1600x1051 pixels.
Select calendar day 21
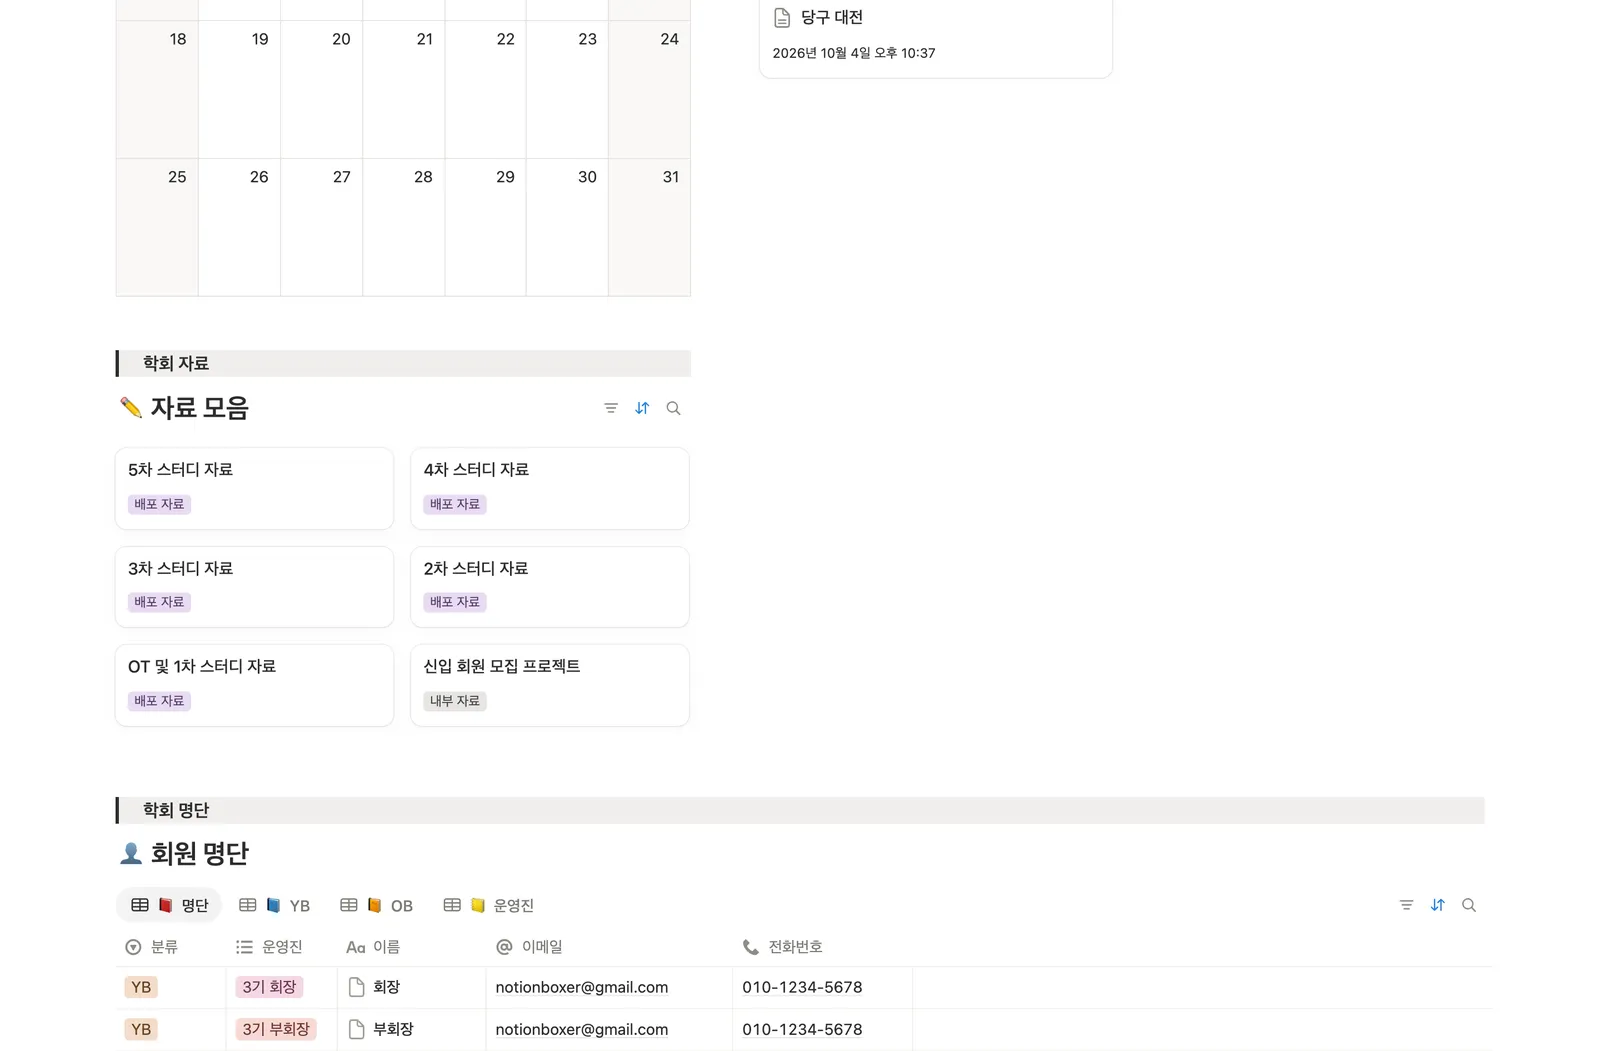(x=404, y=89)
